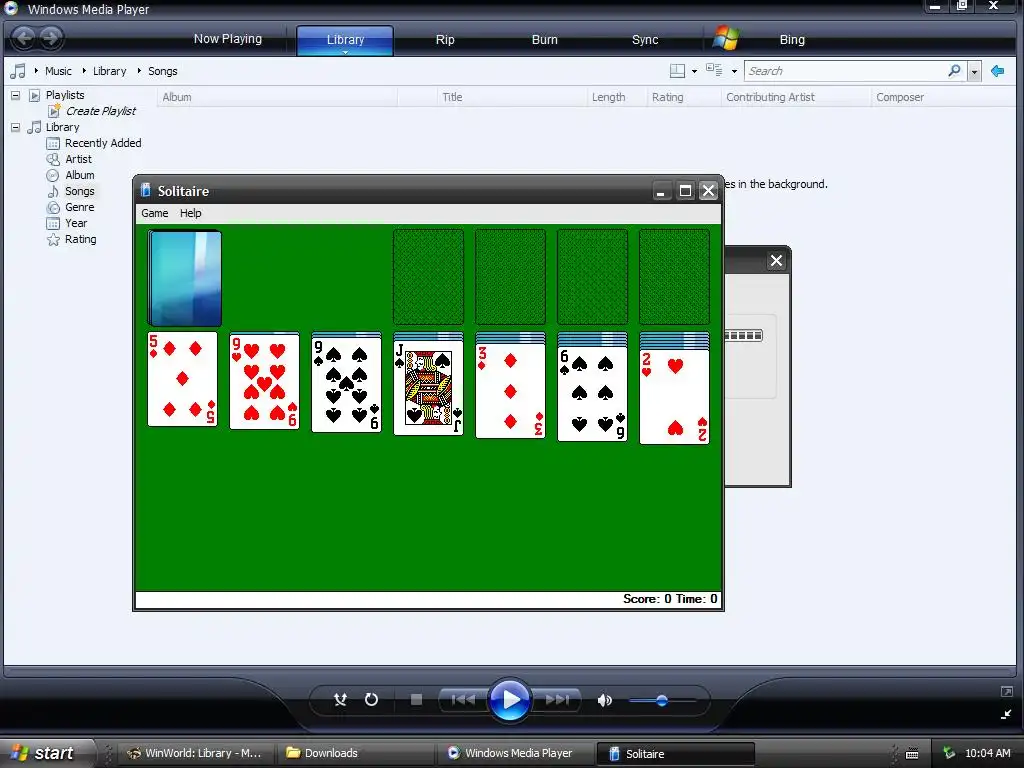Select Rating in the library tree
The height and width of the screenshot is (768, 1024).
80,239
